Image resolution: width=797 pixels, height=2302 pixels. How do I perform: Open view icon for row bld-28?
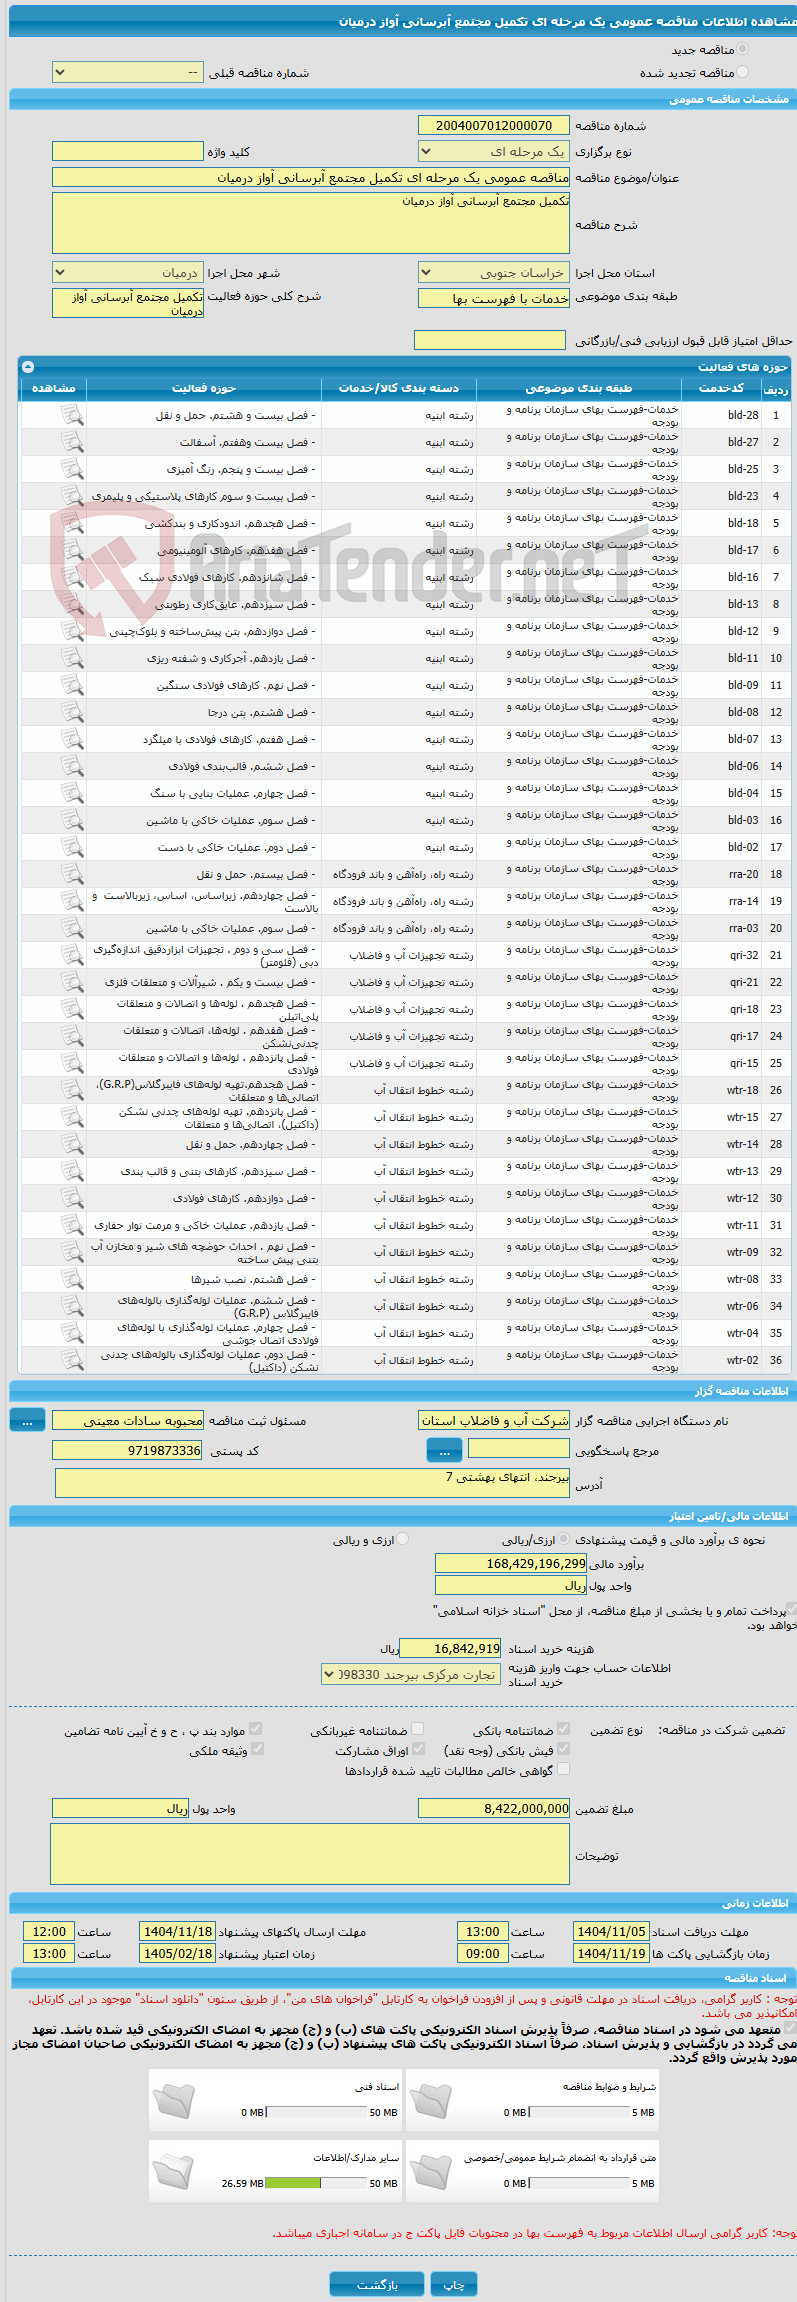pos(72,415)
